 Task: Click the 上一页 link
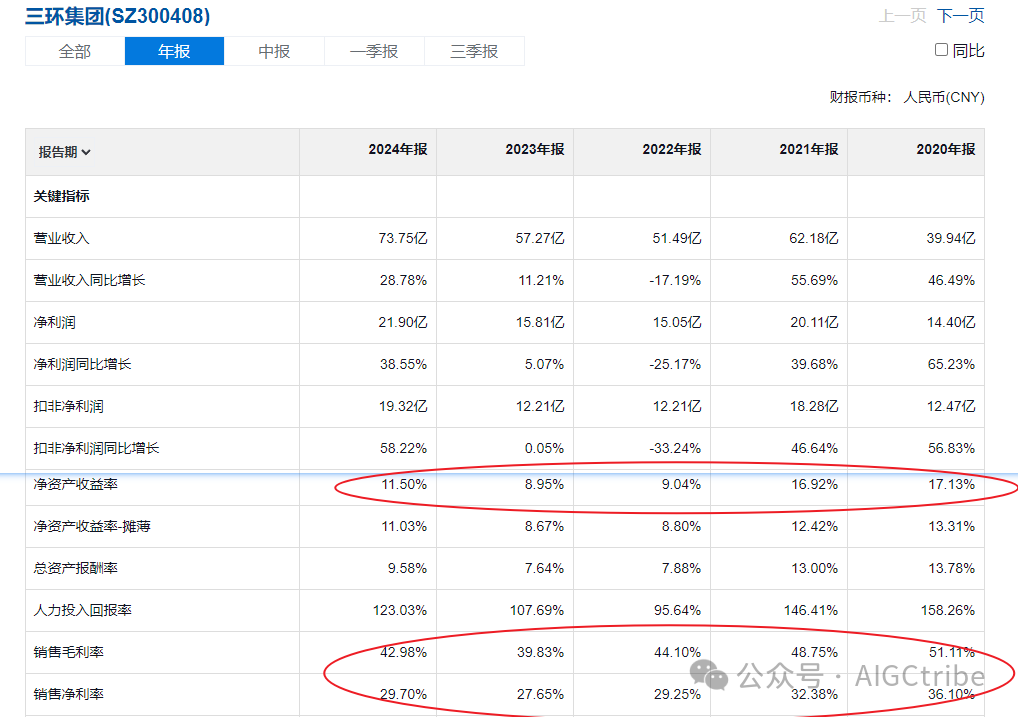pos(902,16)
